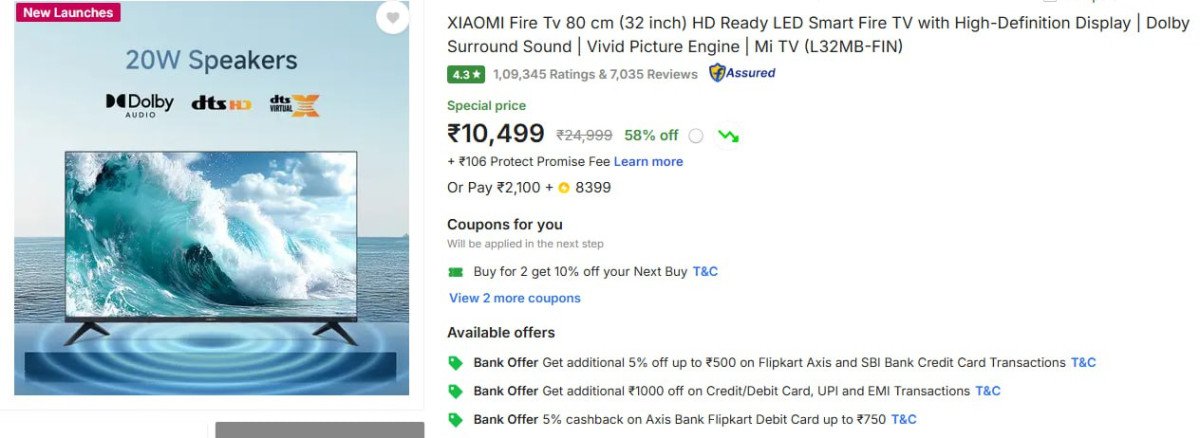
Task: Open the XIAOMI Fire TV product image
Action: (211, 240)
